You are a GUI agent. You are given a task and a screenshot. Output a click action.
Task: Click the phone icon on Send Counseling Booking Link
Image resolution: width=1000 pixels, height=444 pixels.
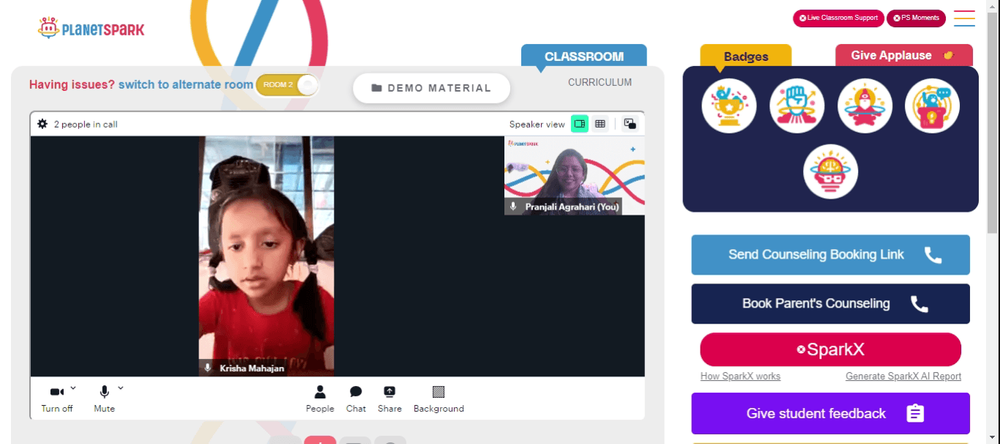pyautogui.click(x=933, y=255)
